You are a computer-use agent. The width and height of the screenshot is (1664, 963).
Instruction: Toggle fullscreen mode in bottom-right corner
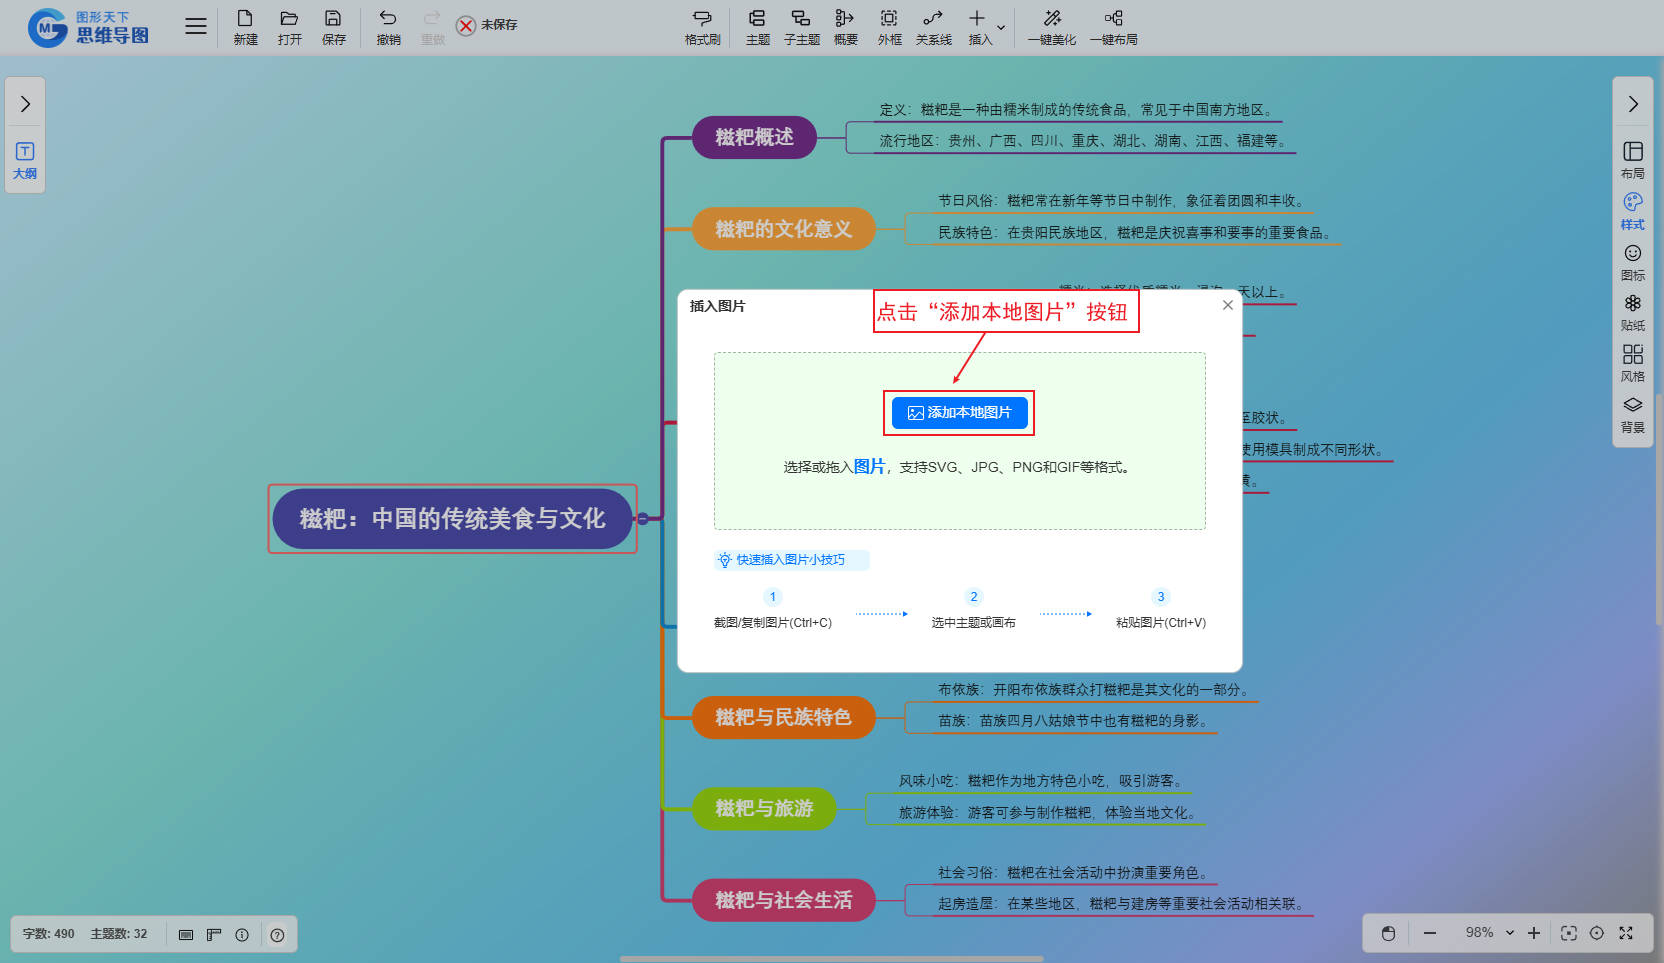point(1626,933)
